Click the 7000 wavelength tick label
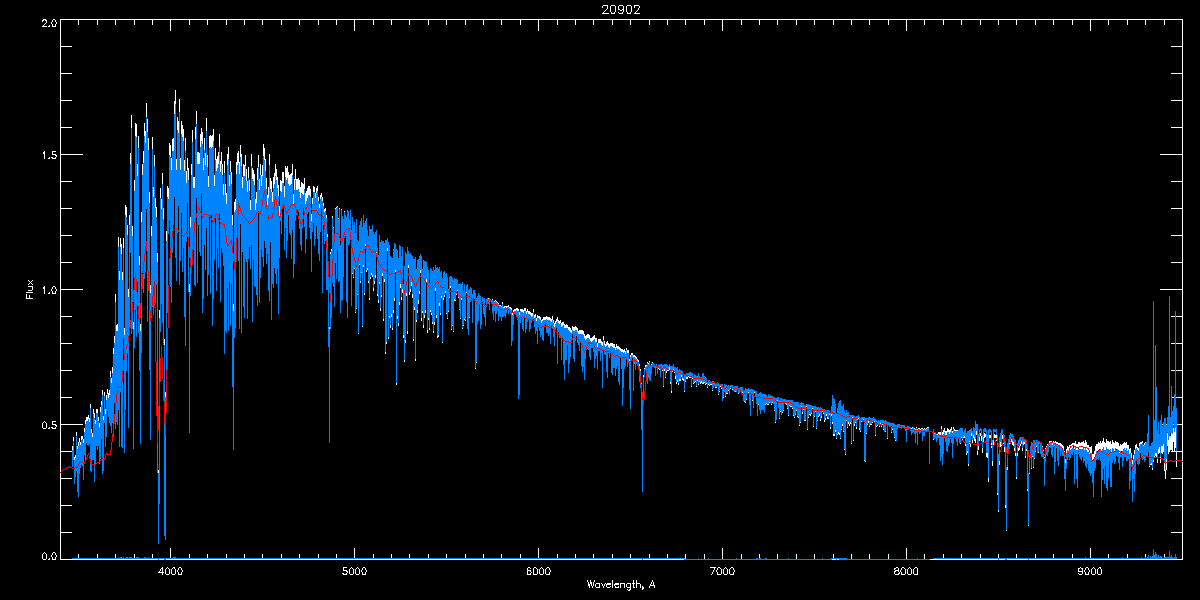This screenshot has height=600, width=1200. click(x=722, y=571)
